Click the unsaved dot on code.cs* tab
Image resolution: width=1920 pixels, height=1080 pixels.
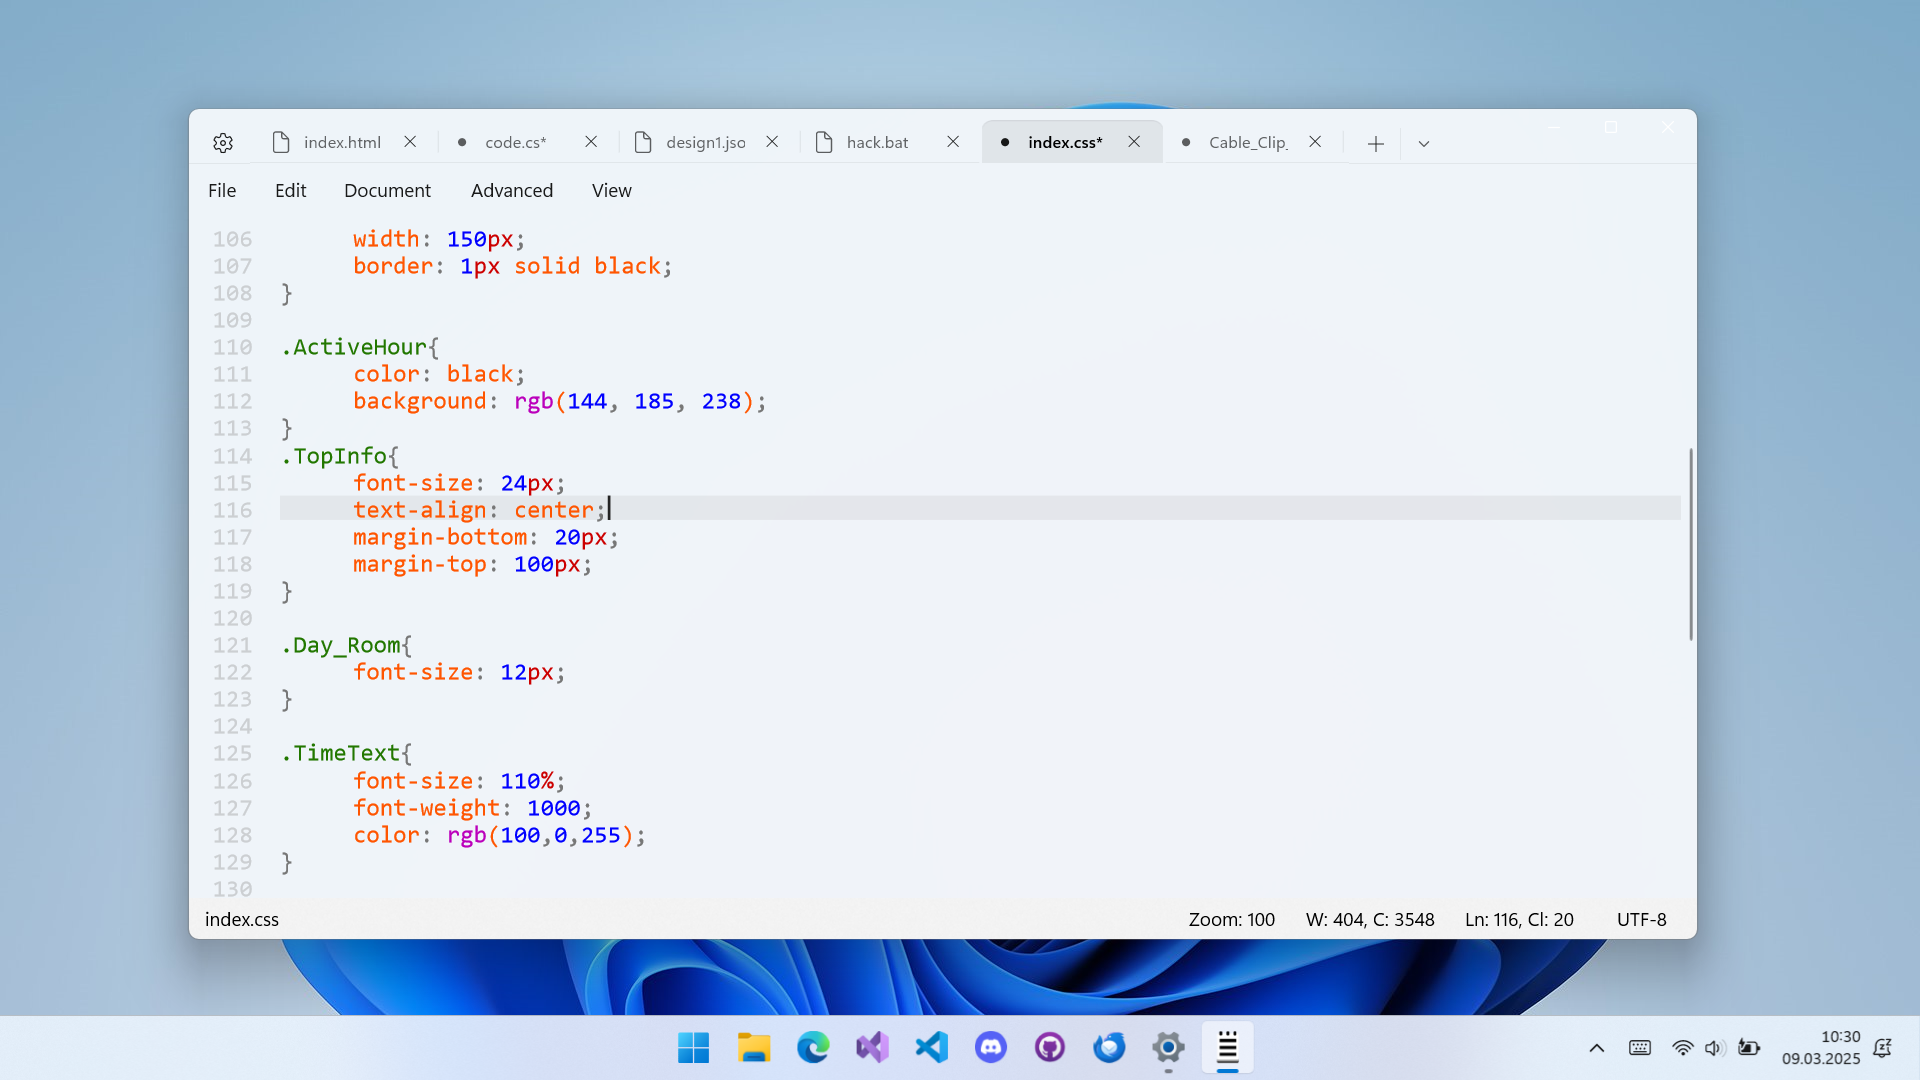click(x=462, y=143)
